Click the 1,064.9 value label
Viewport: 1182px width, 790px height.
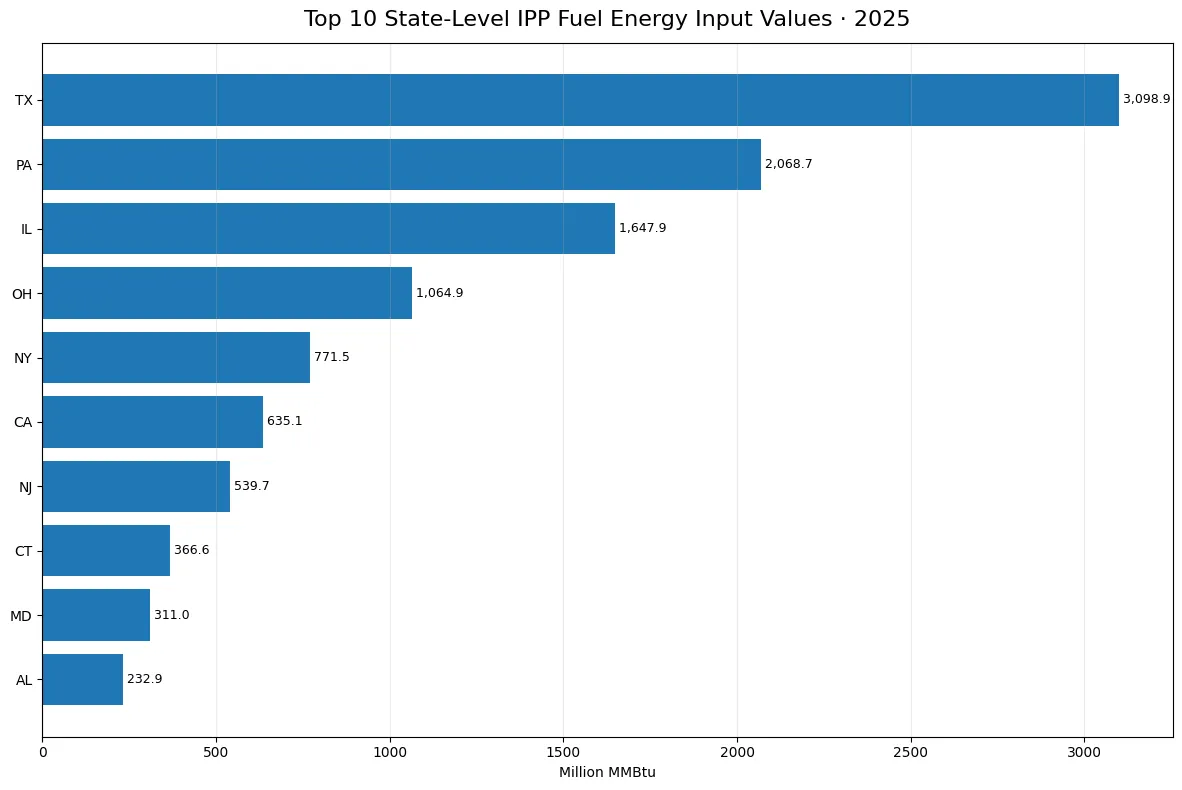point(439,292)
